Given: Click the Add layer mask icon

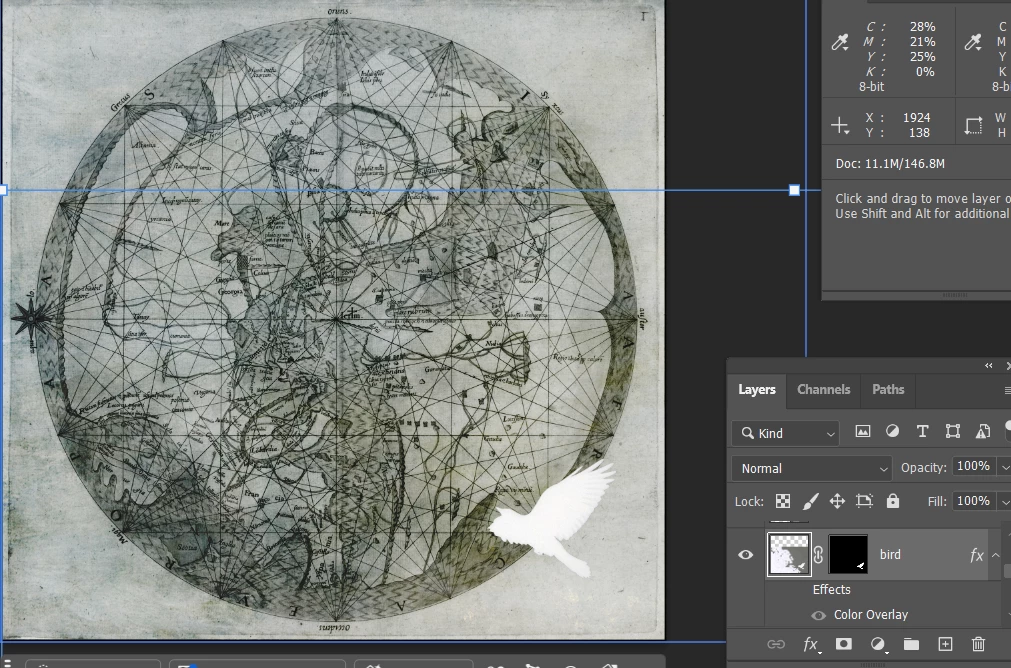Looking at the screenshot, I should (843, 644).
